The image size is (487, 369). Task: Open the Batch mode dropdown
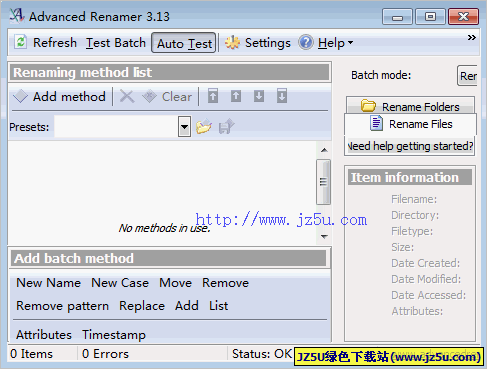(467, 76)
